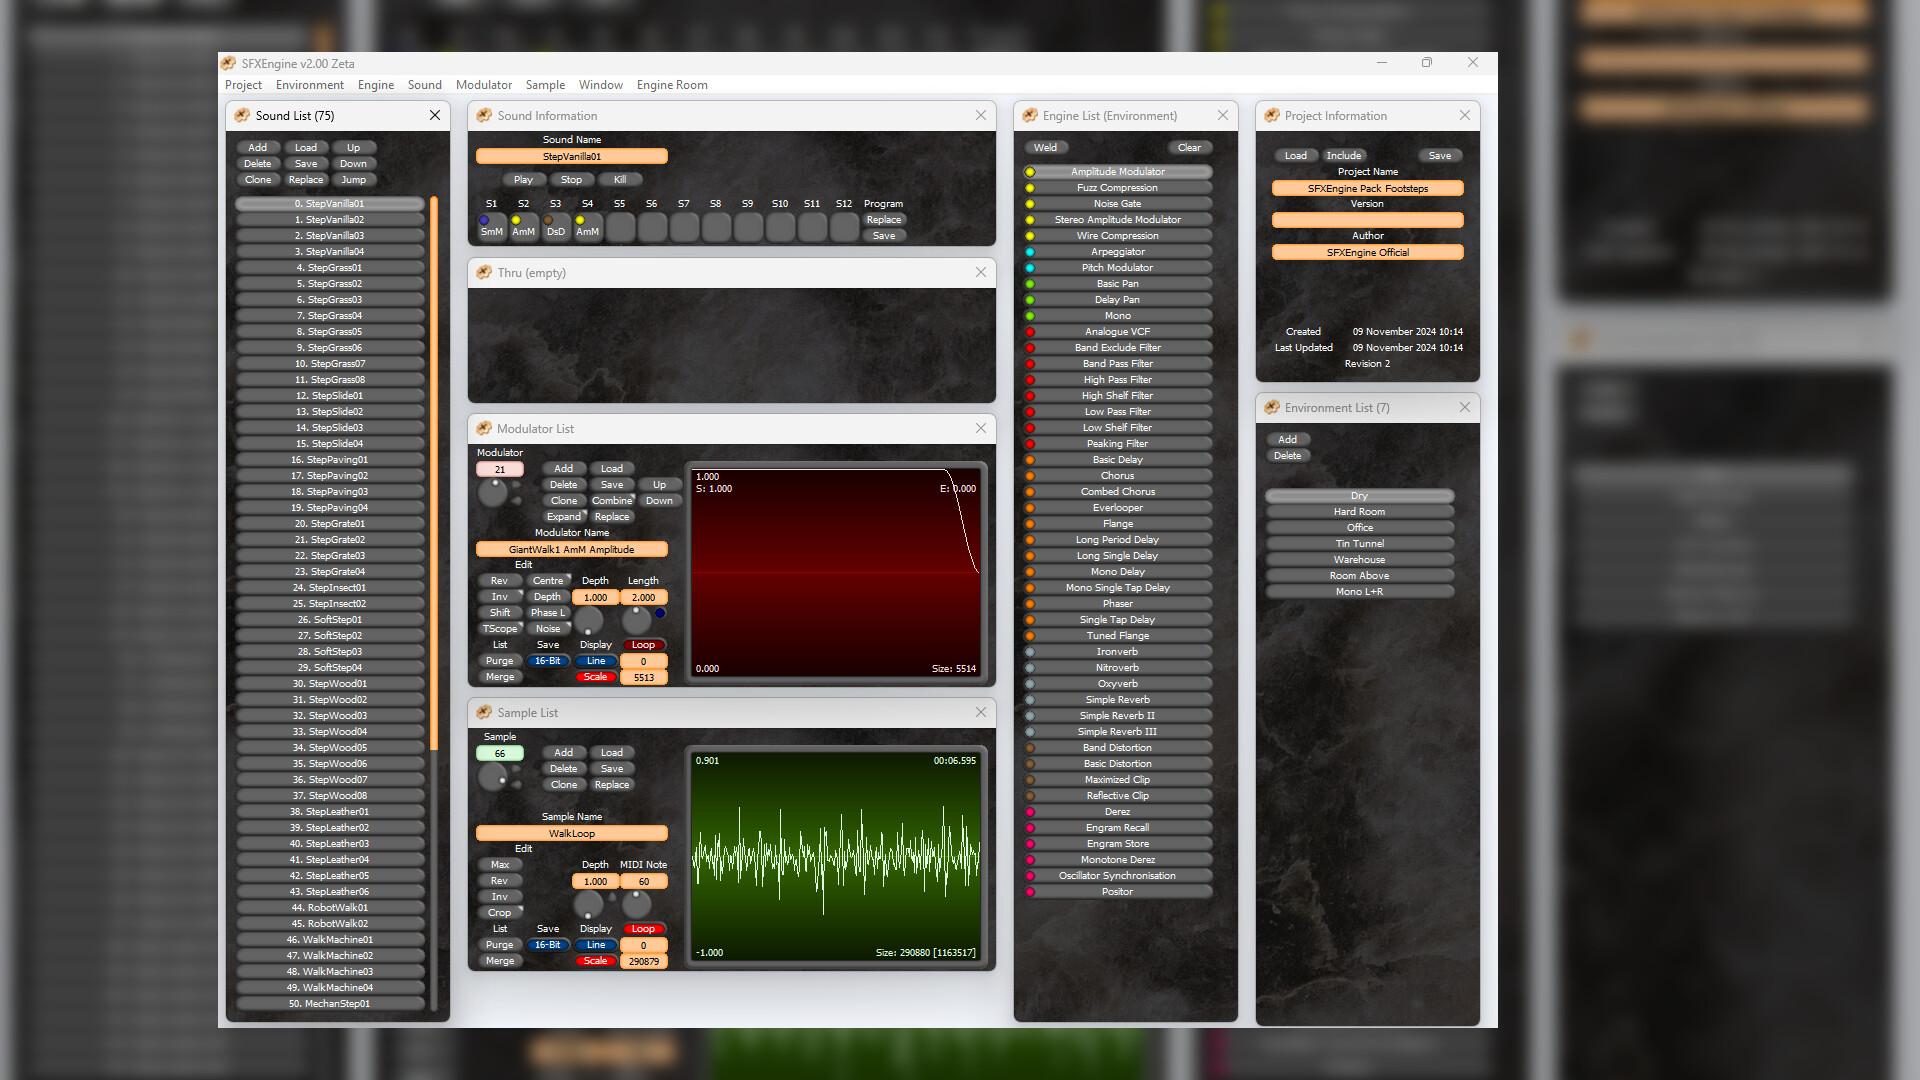Switch display to Scale in Sample List

tap(596, 959)
